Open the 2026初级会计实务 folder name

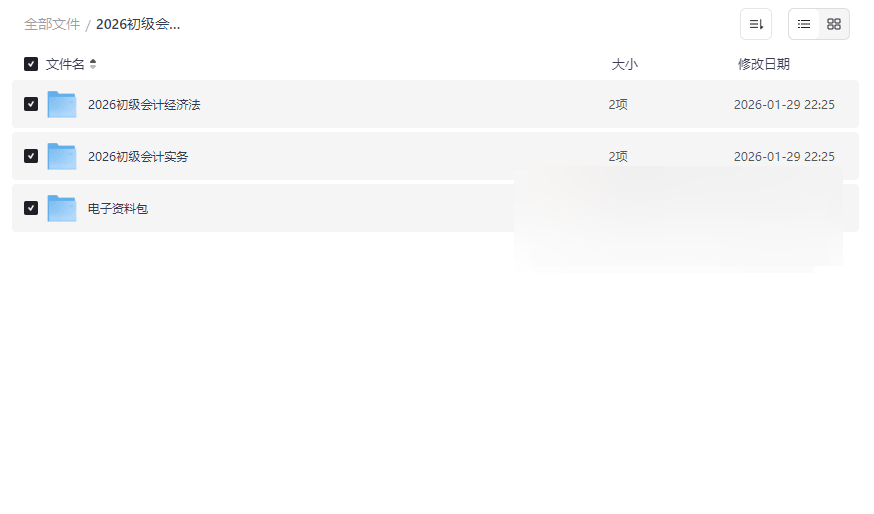pos(138,156)
